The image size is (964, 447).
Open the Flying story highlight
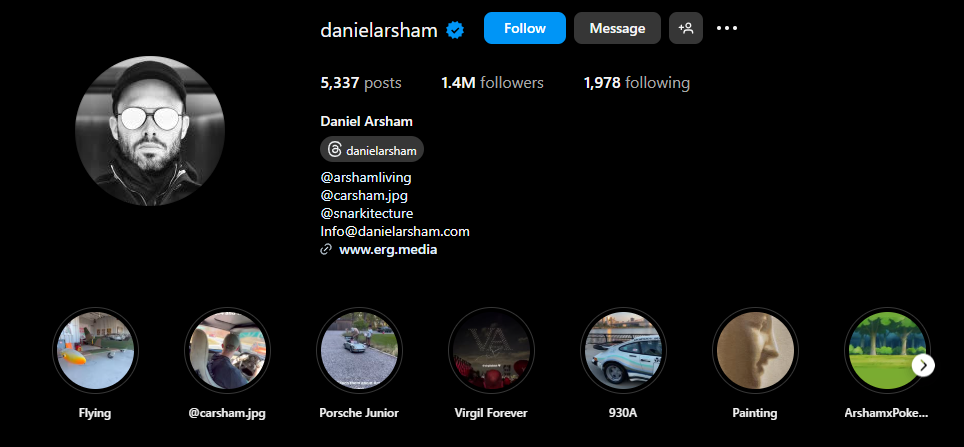tap(95, 350)
